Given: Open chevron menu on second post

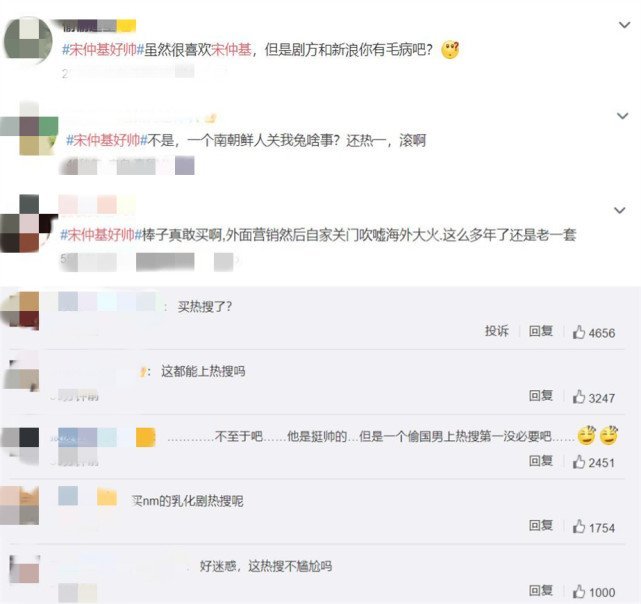Looking at the screenshot, I should 622,116.
